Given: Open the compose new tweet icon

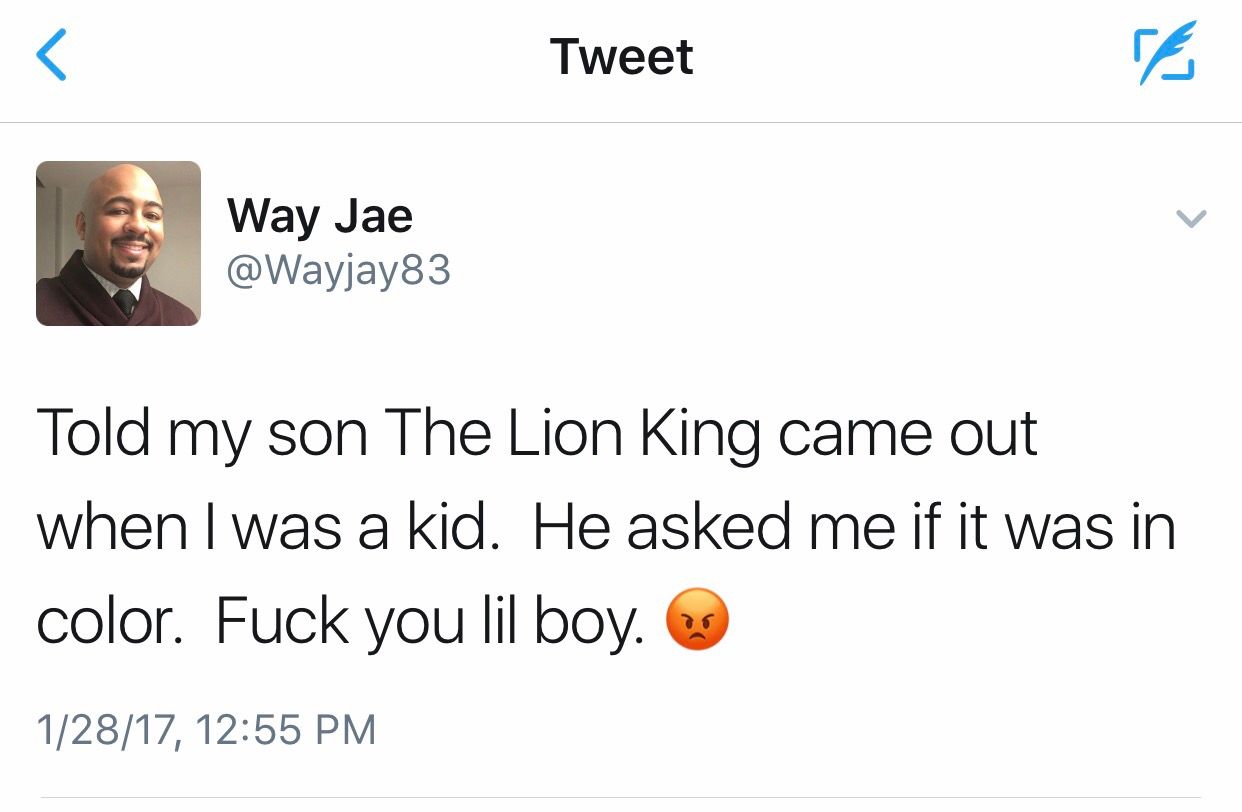Looking at the screenshot, I should coord(1163,57).
